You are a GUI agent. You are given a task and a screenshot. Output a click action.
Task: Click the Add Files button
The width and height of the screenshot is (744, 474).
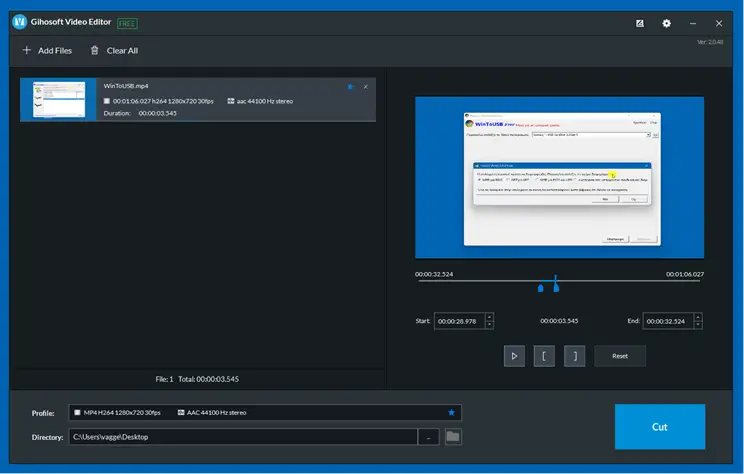pyautogui.click(x=47, y=50)
